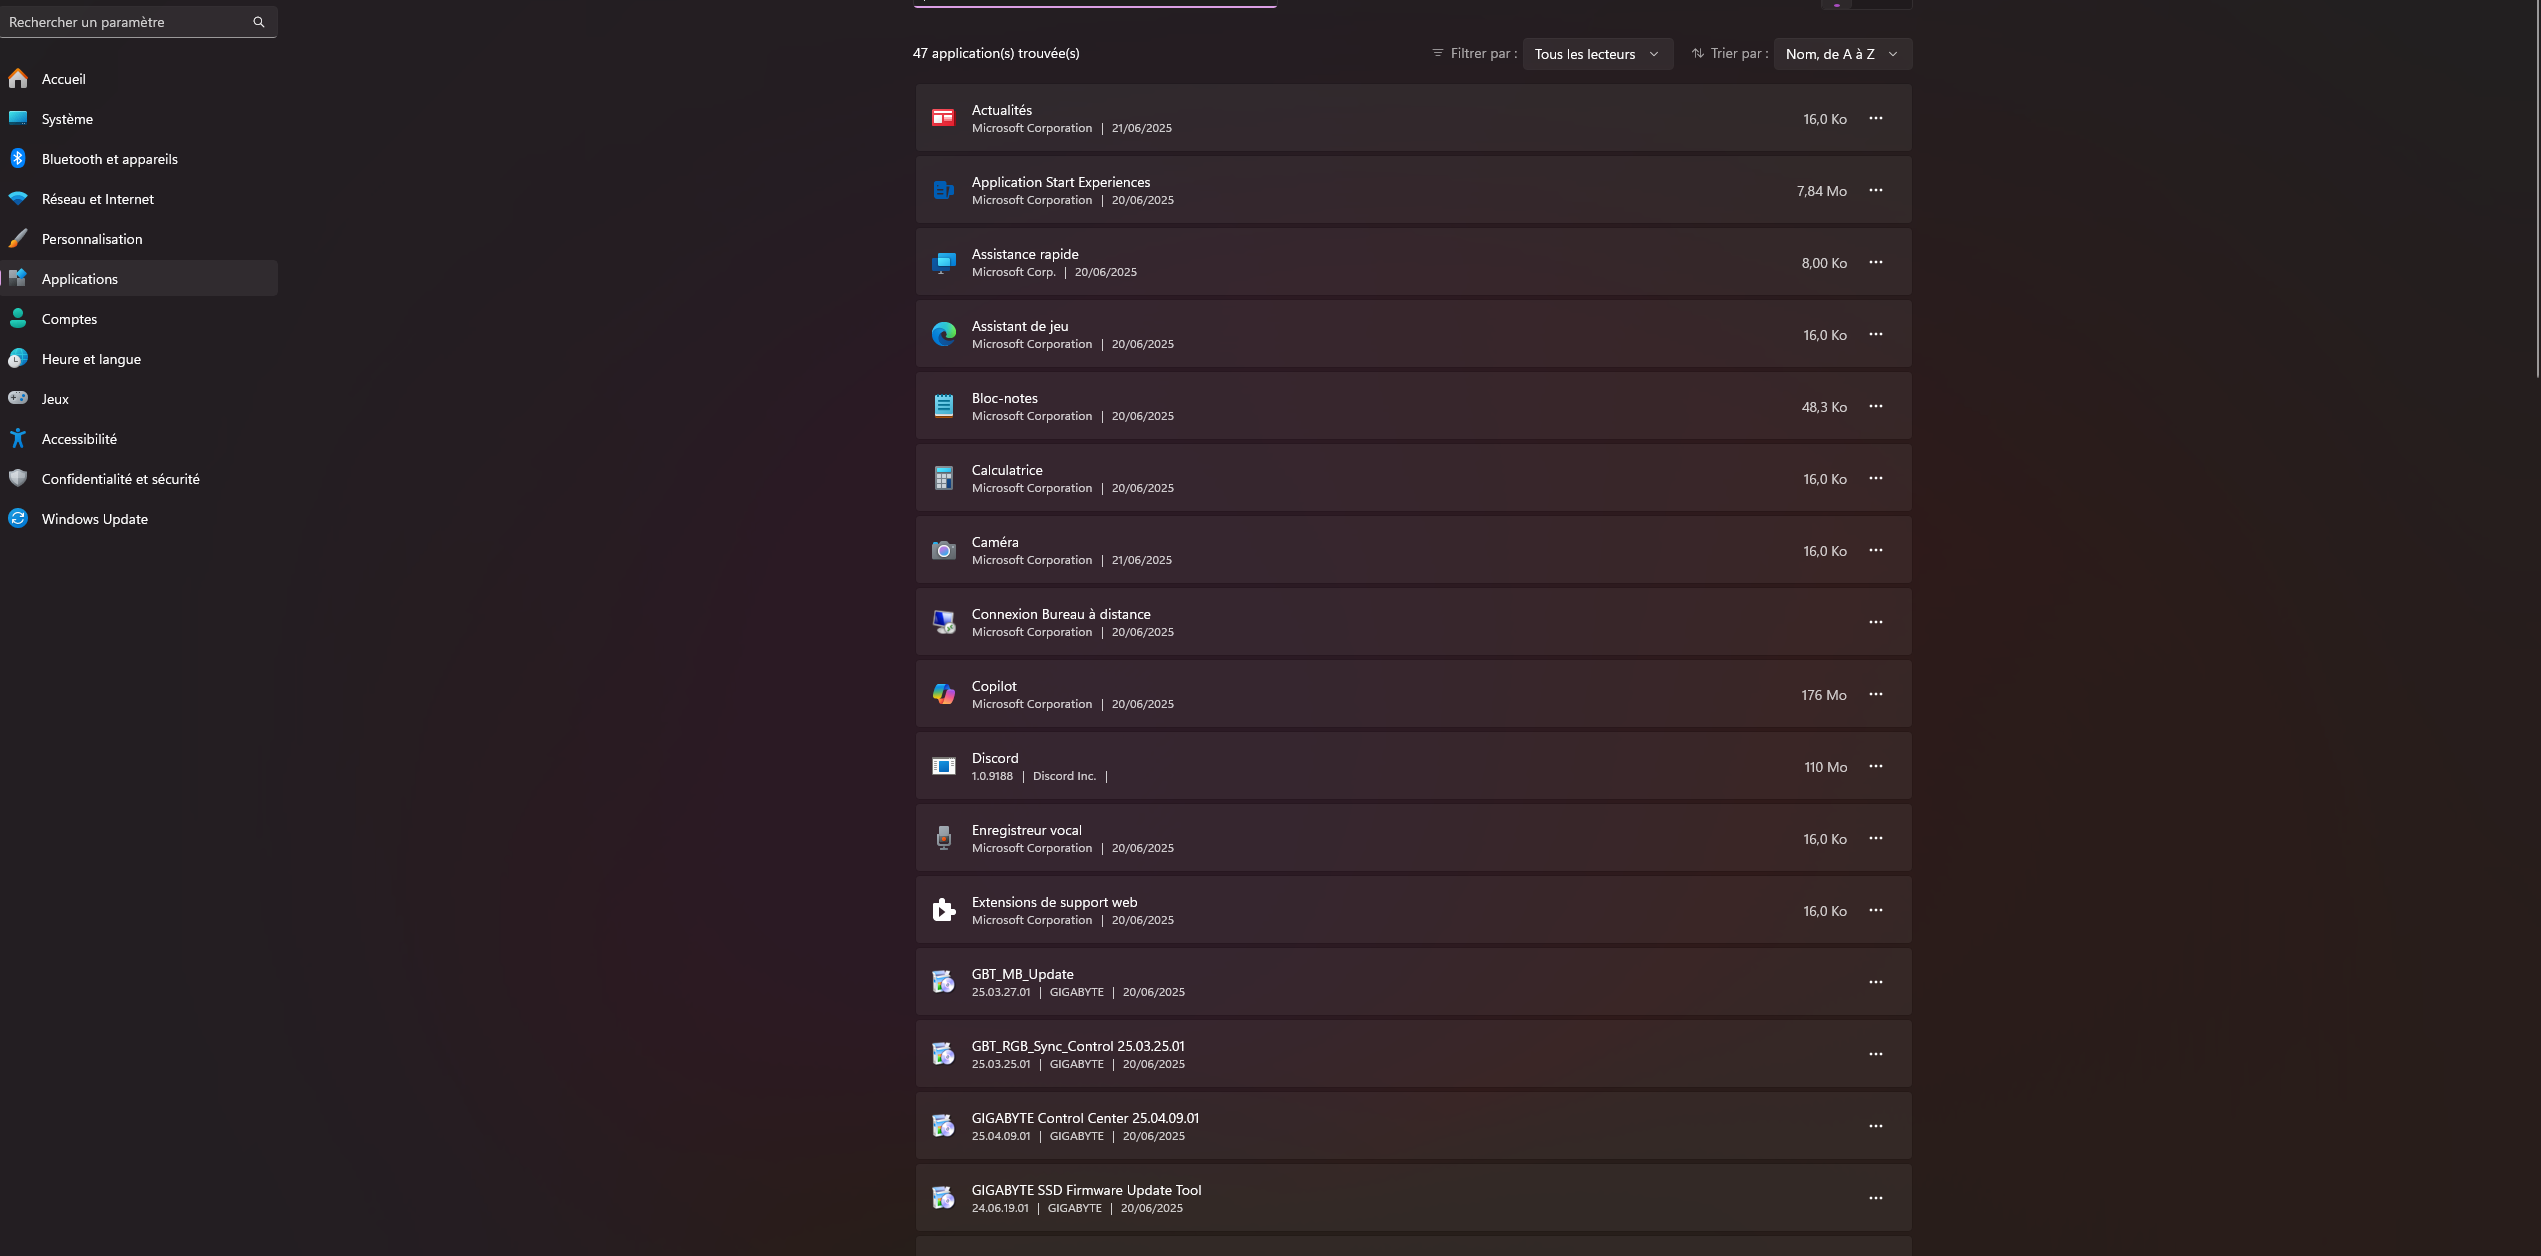
Task: Open the Accueil home icon
Action: [x=18, y=78]
